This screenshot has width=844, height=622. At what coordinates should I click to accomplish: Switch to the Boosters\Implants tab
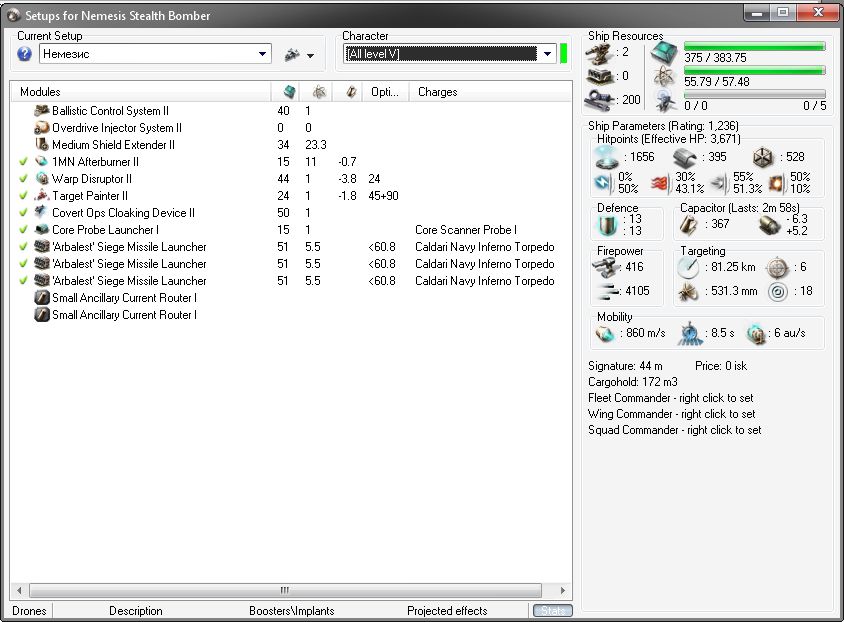click(x=291, y=611)
